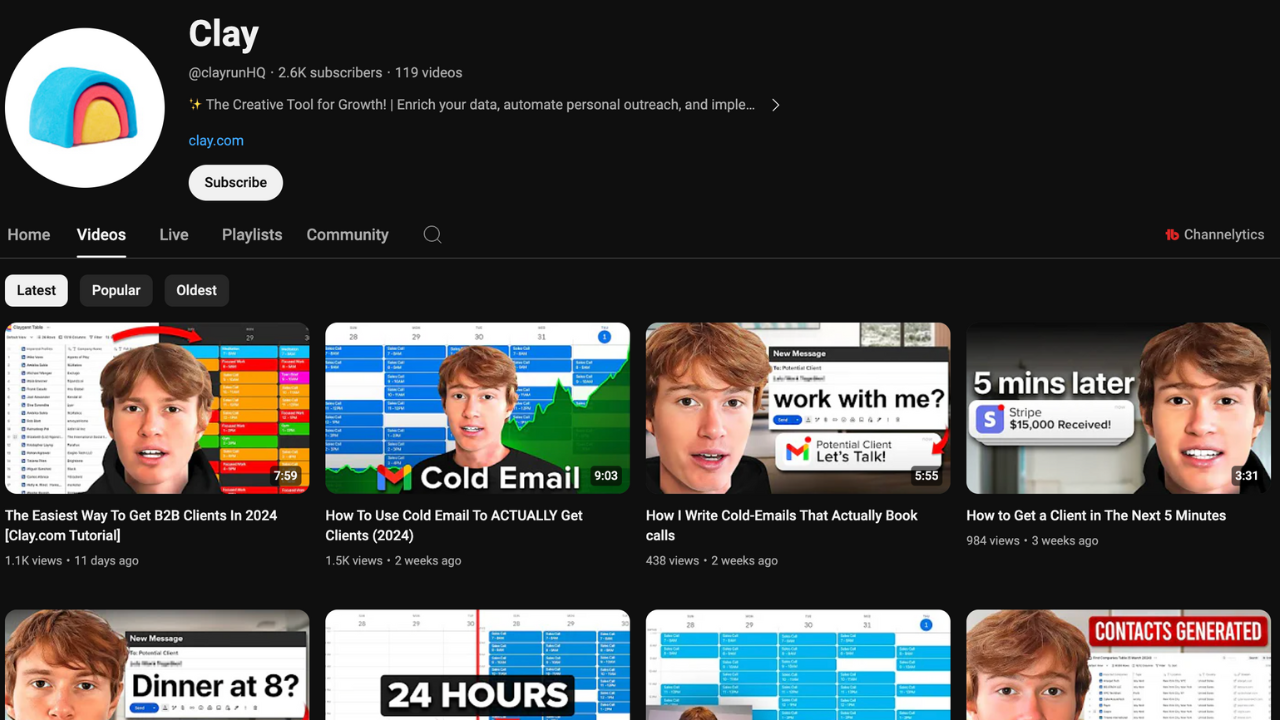
Task: Open the '5 mins later' 3:31 thumbnail
Action: click(1118, 408)
